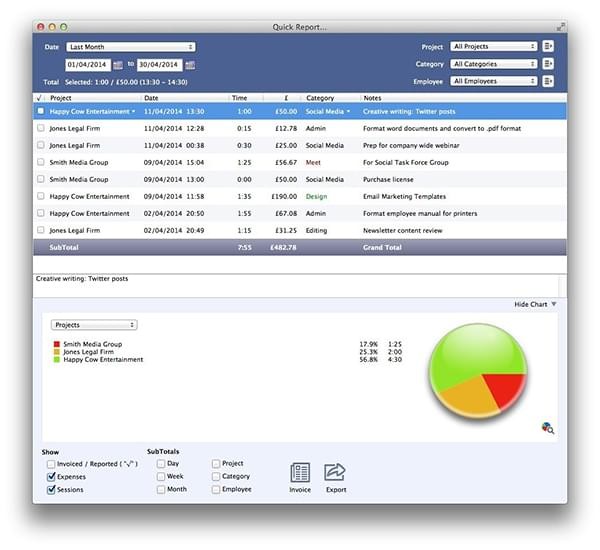Enable Category subtotals checkbox

click(x=216, y=477)
